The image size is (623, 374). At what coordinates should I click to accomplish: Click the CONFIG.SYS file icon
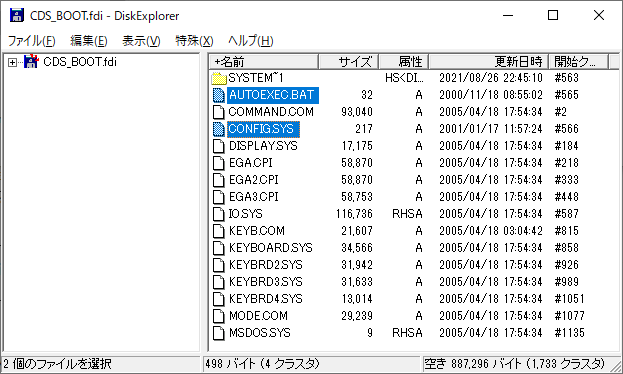click(219, 129)
